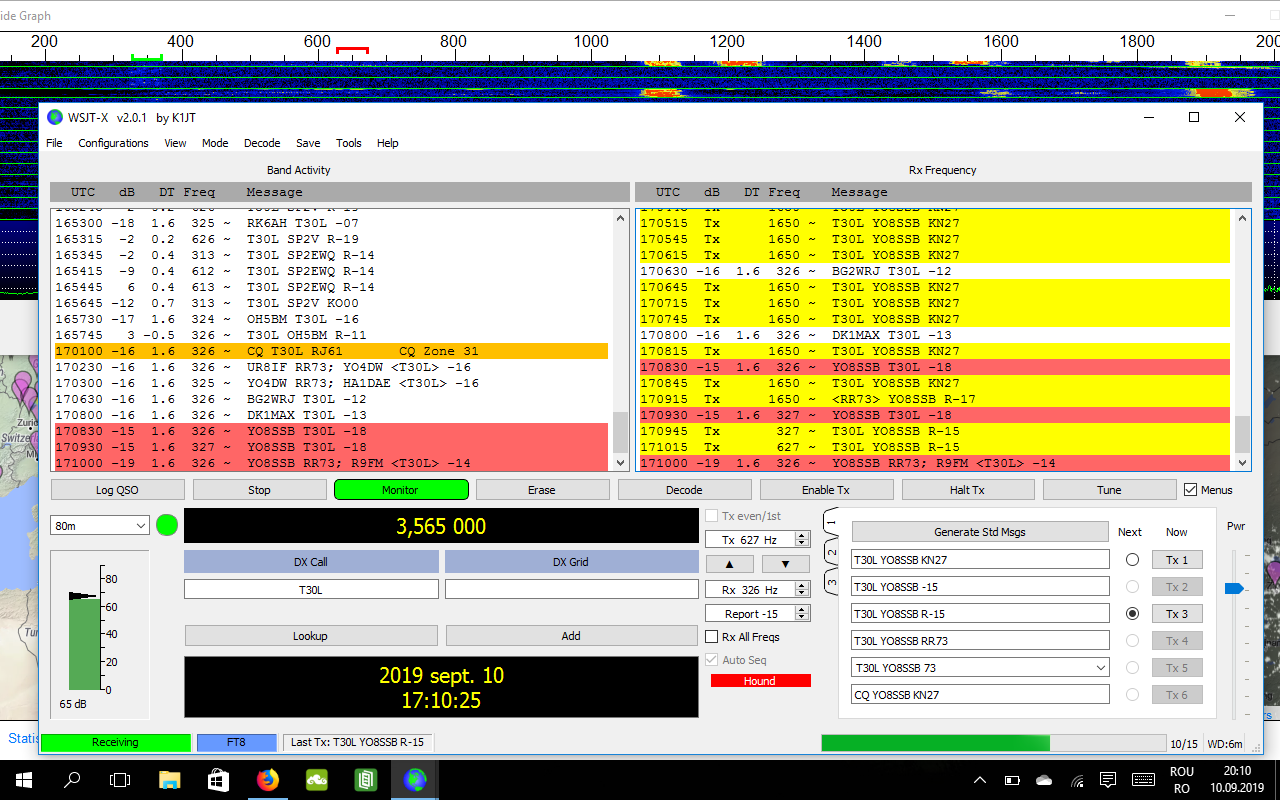Click the network icon in the system tray
The image size is (1280, 800).
click(x=1076, y=780)
